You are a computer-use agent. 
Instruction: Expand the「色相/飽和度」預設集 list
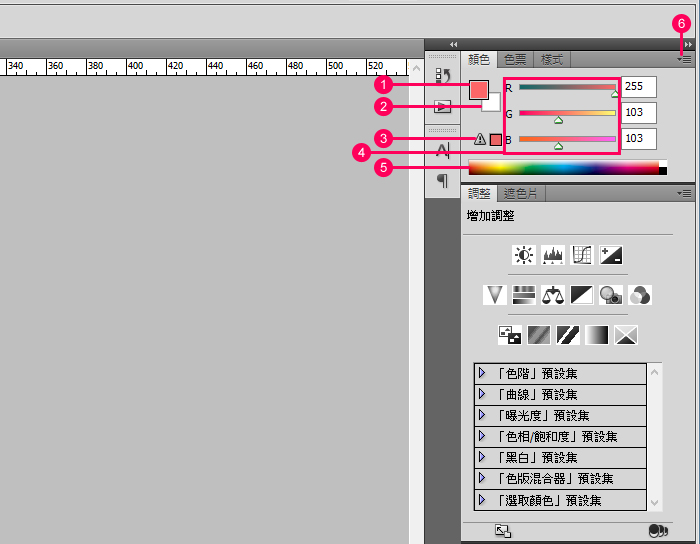pyautogui.click(x=481, y=436)
